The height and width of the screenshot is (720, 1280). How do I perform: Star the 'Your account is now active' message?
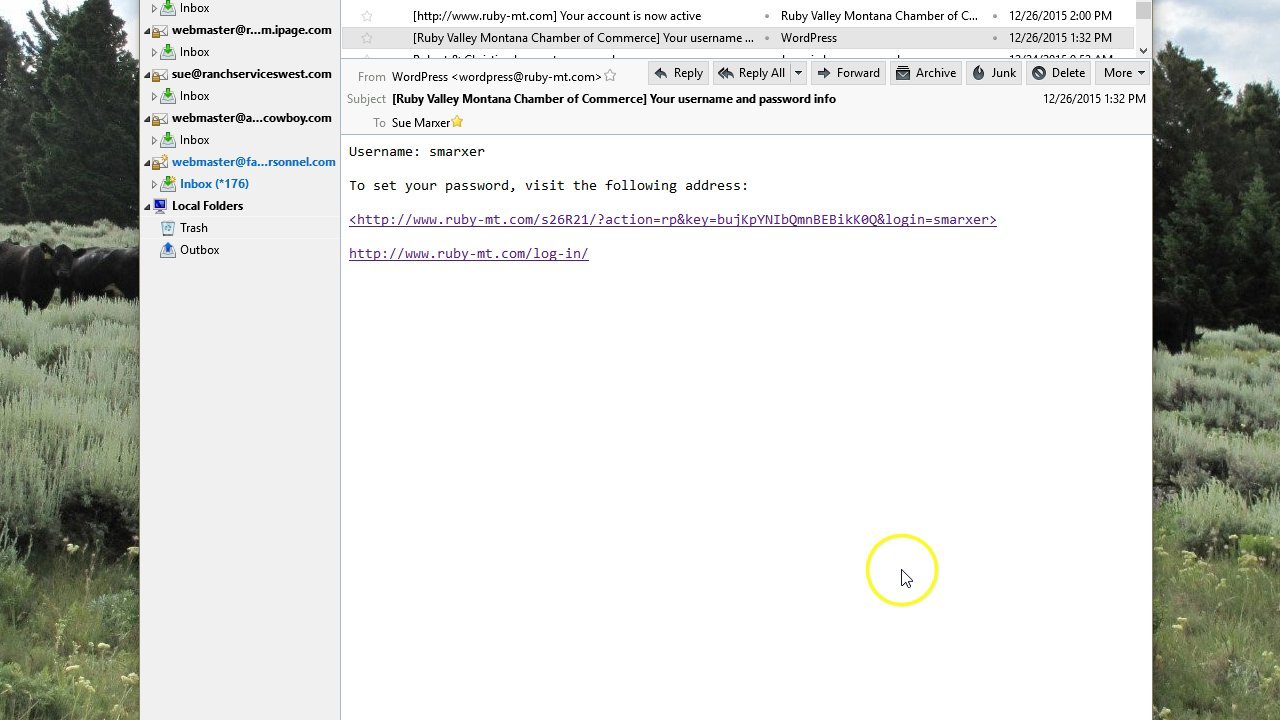[x=367, y=16]
